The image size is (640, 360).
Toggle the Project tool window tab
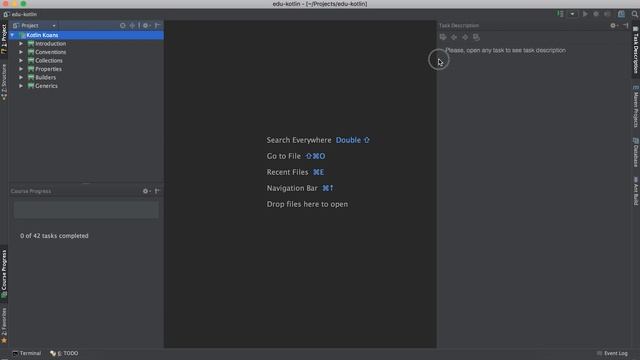click(4, 39)
